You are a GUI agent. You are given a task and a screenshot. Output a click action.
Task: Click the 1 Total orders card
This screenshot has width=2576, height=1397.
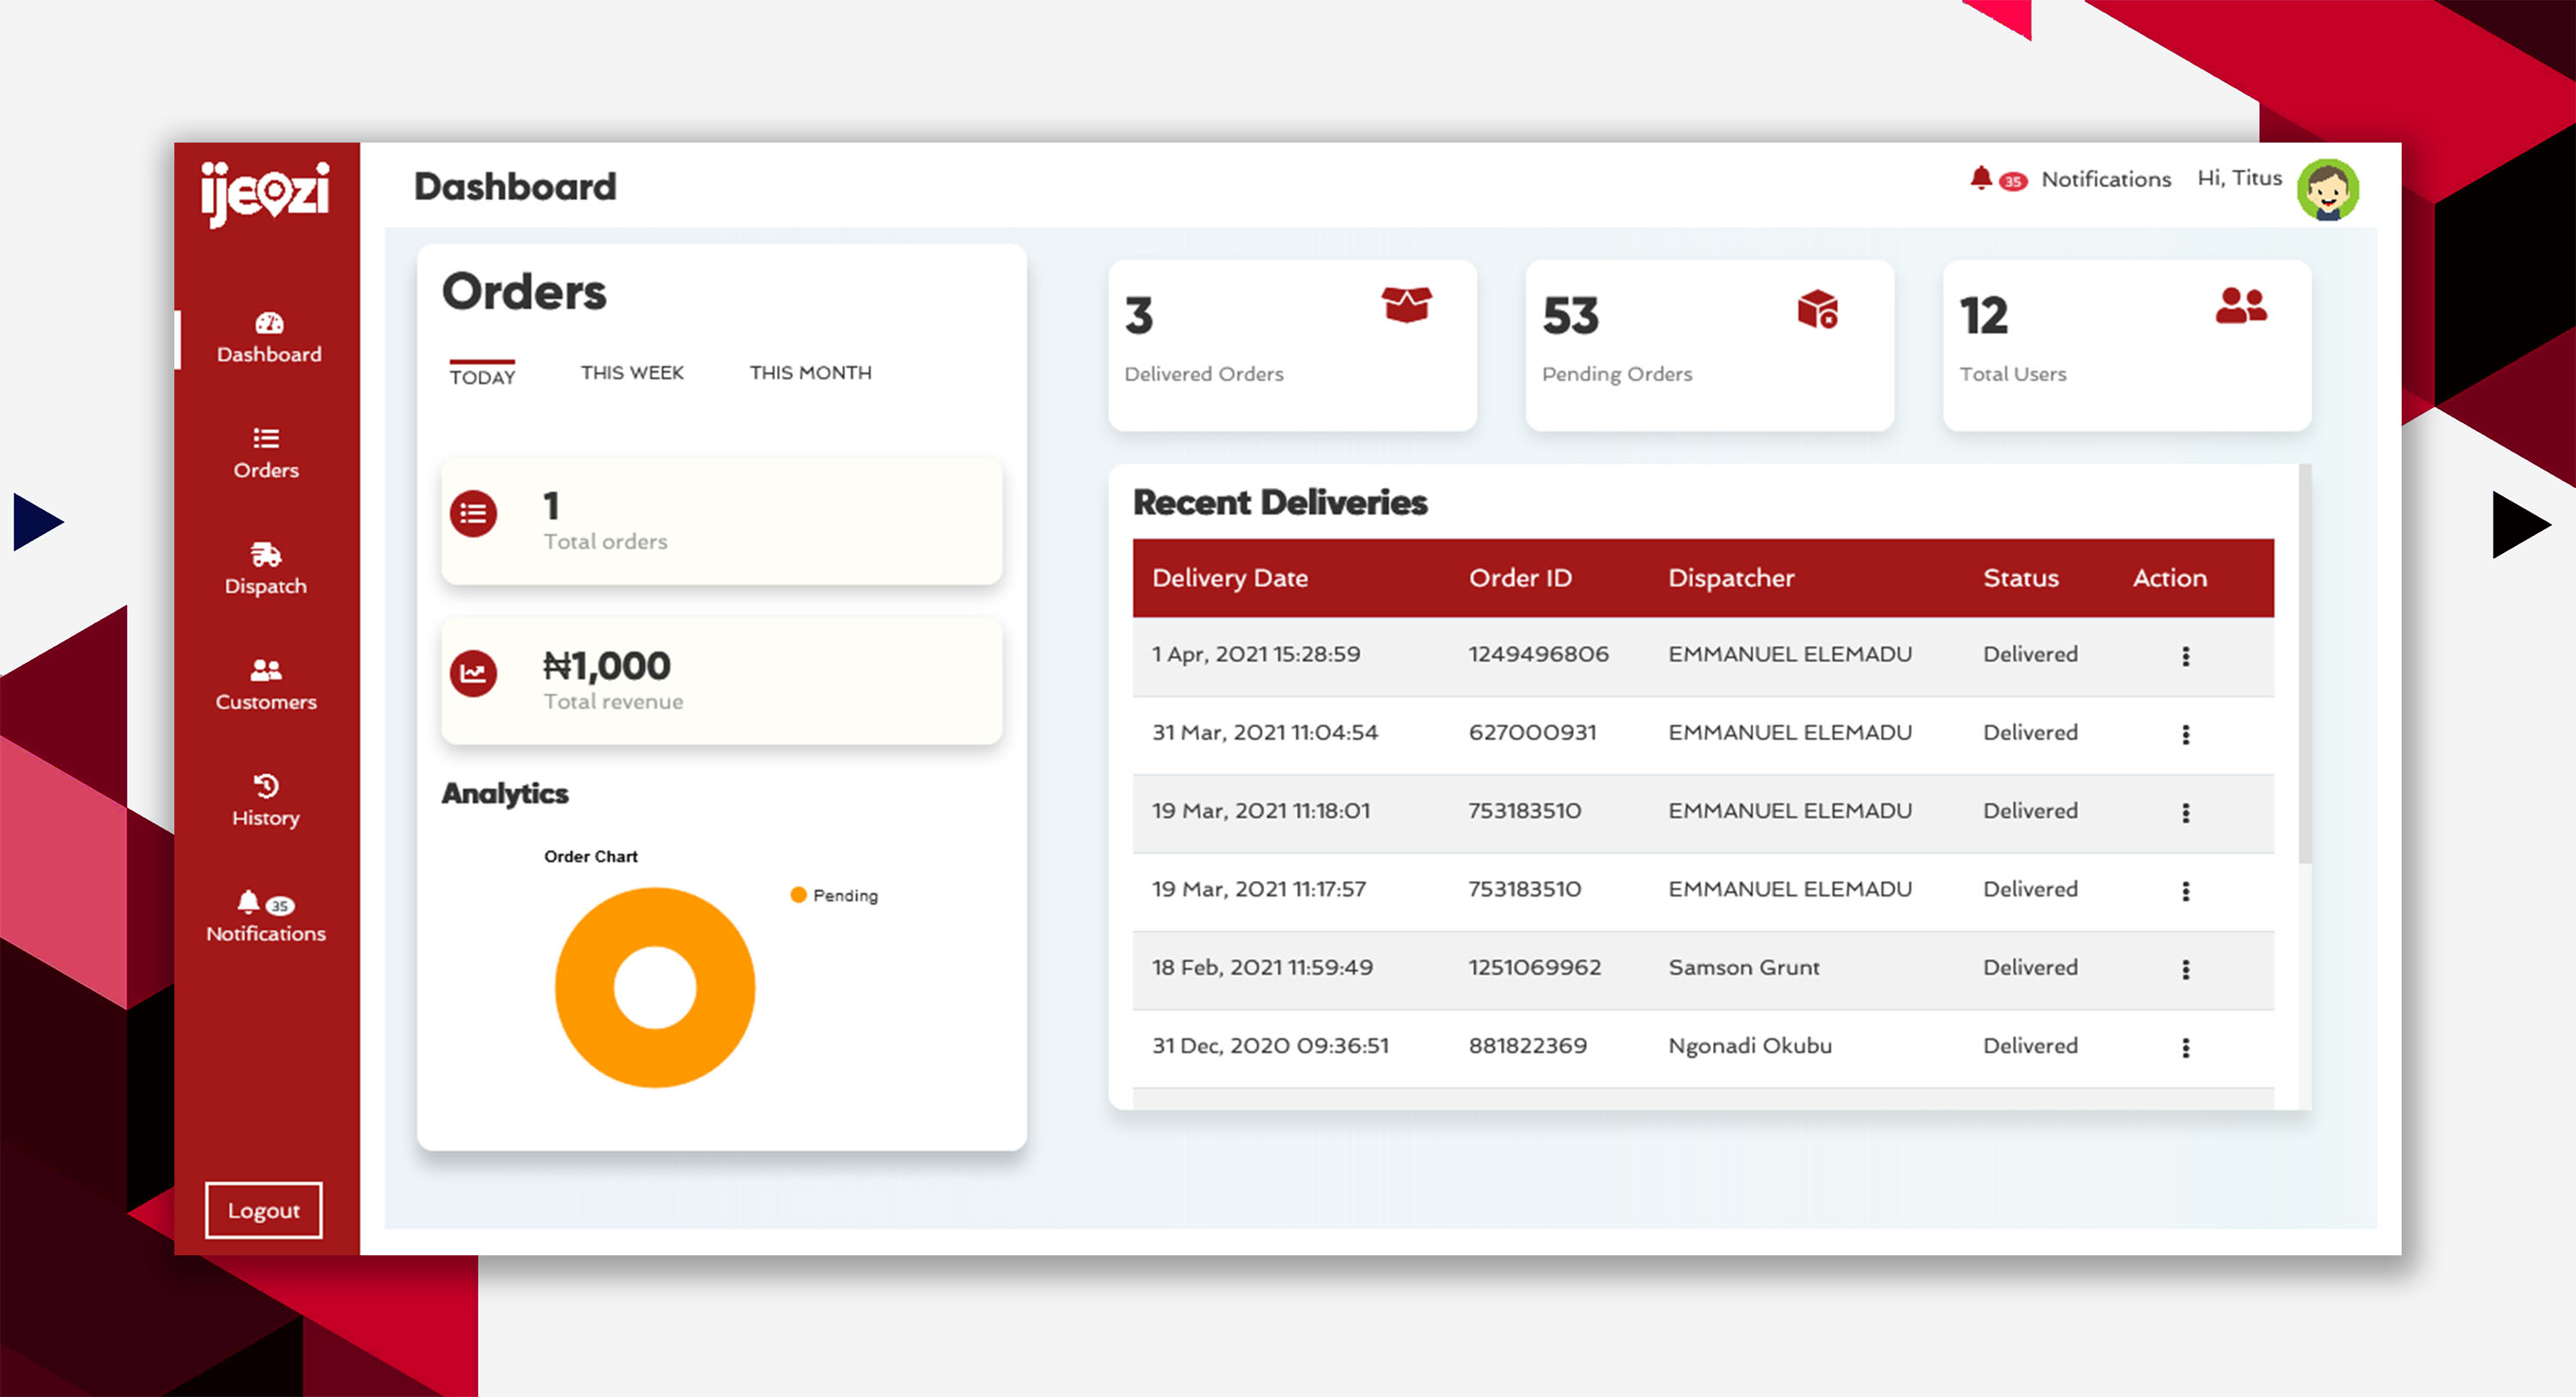(x=722, y=521)
